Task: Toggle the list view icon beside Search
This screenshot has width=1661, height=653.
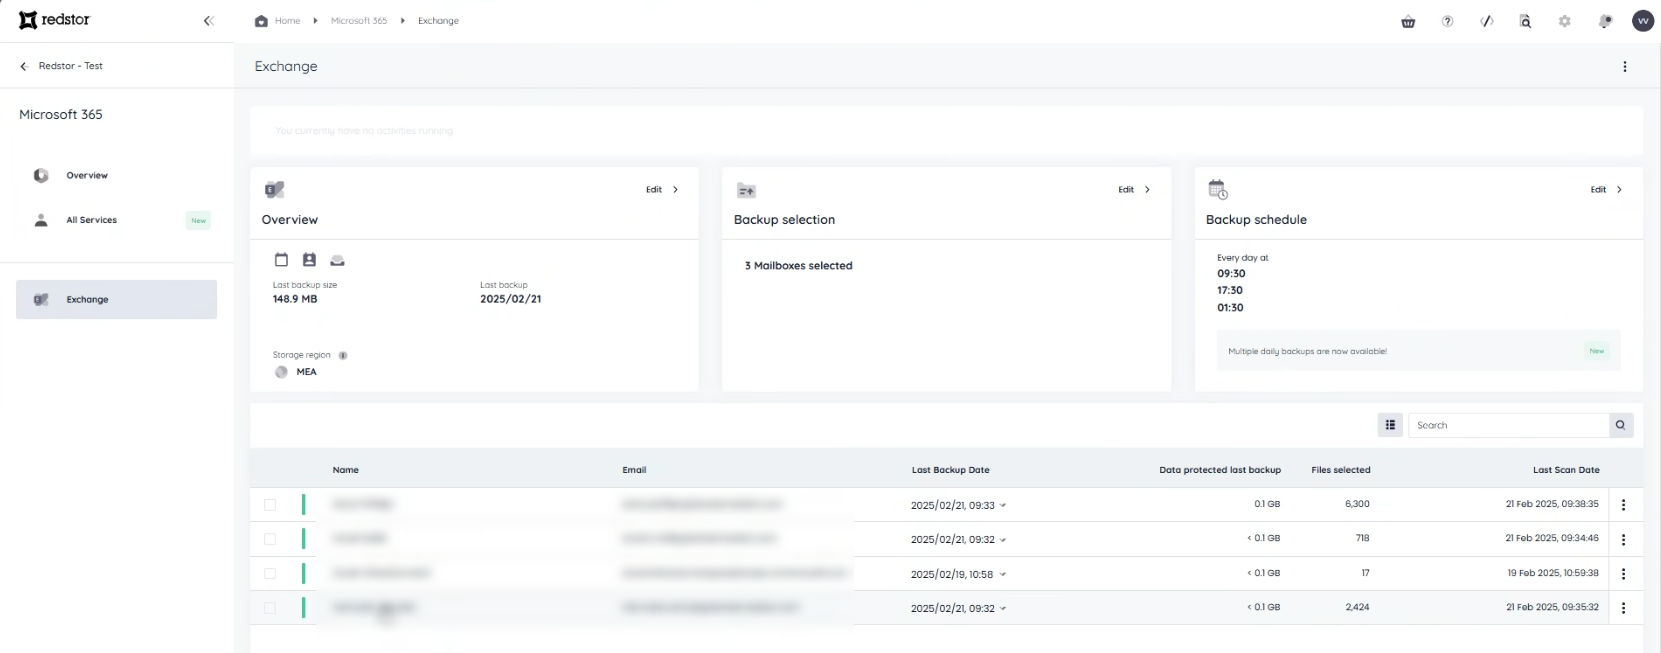Action: point(1390,425)
